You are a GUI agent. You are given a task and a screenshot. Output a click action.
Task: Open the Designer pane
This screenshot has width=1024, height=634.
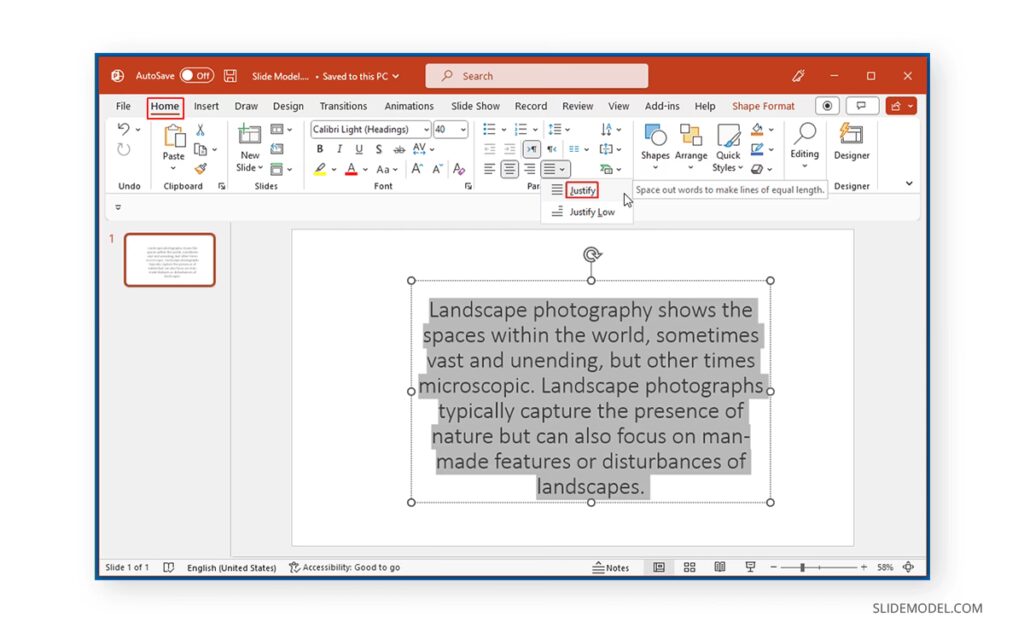click(851, 140)
